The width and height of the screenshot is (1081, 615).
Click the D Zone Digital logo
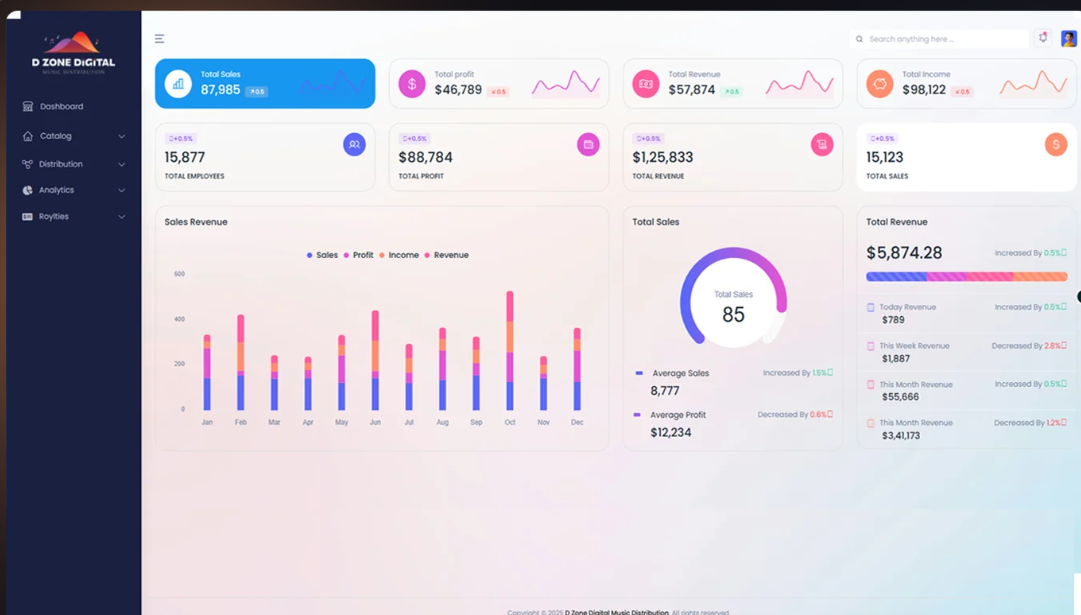(73, 52)
